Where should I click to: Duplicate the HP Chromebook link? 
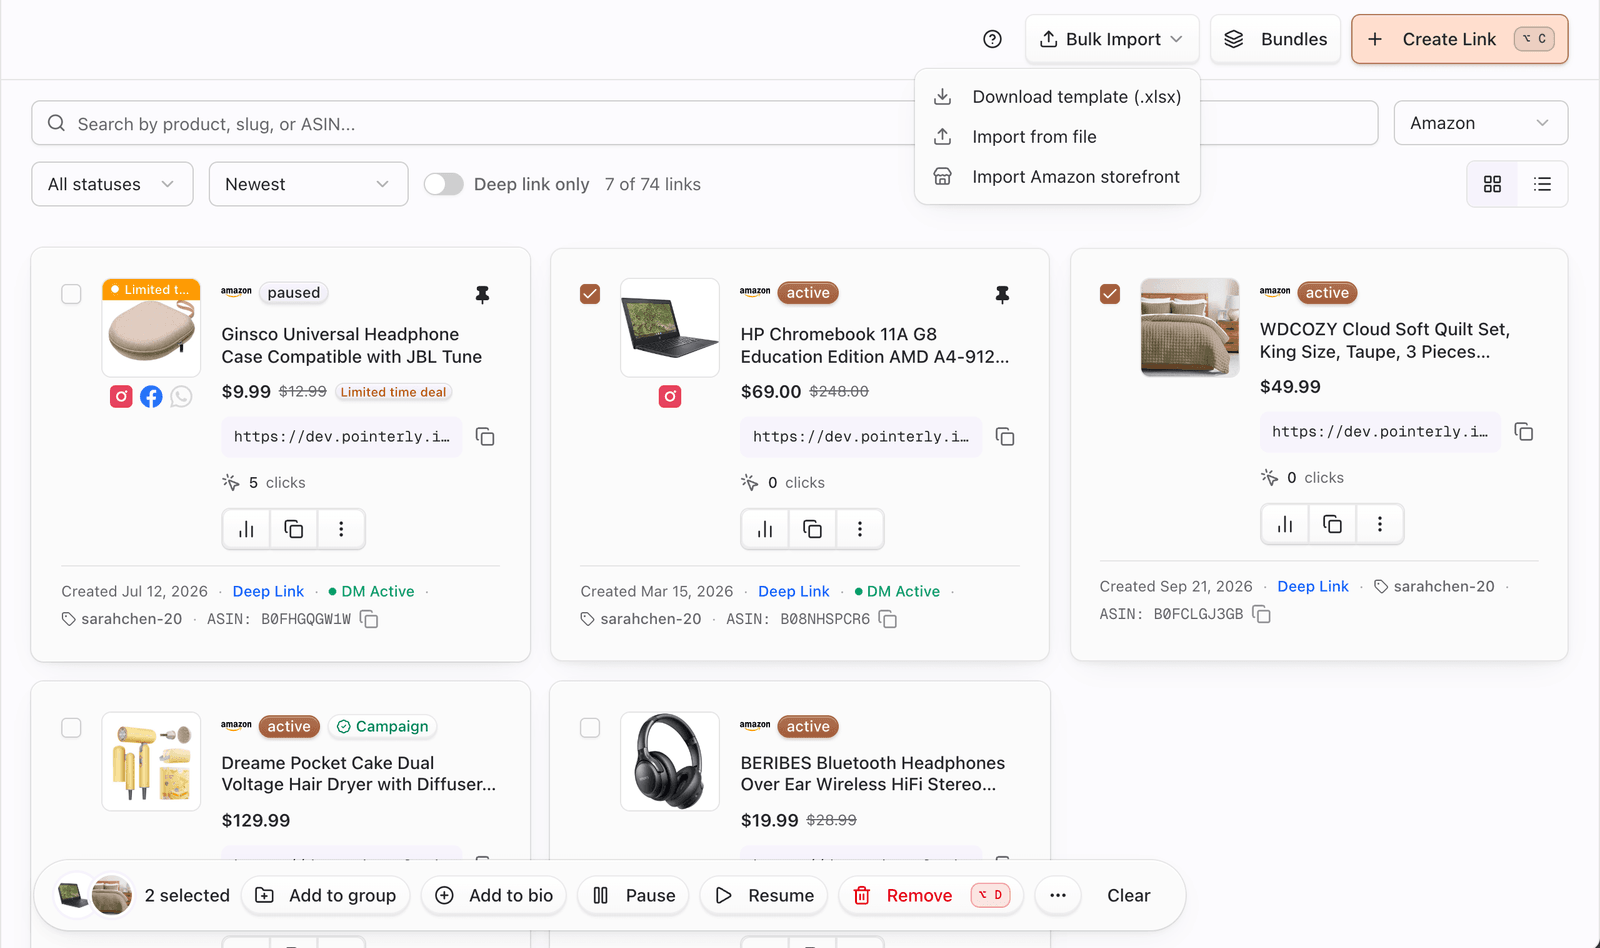pyautogui.click(x=813, y=529)
